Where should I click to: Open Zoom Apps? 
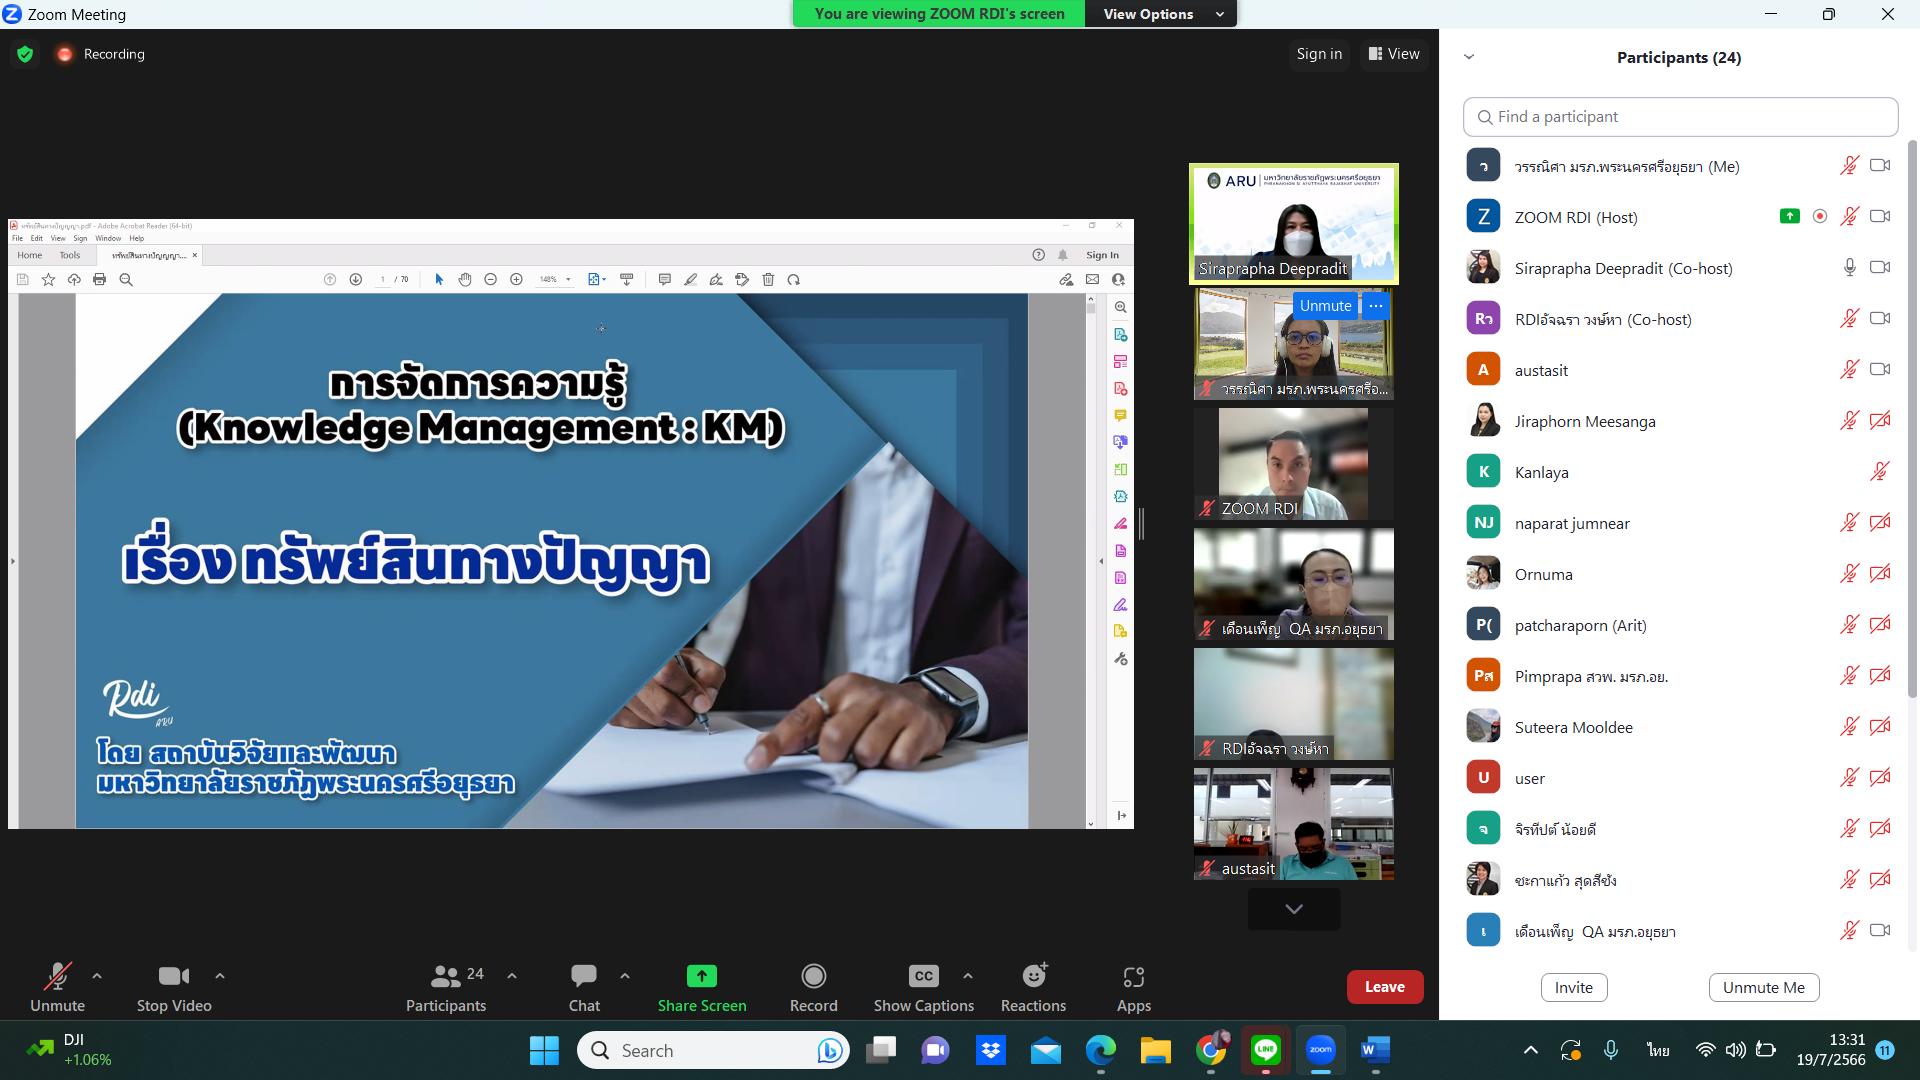click(x=1134, y=986)
